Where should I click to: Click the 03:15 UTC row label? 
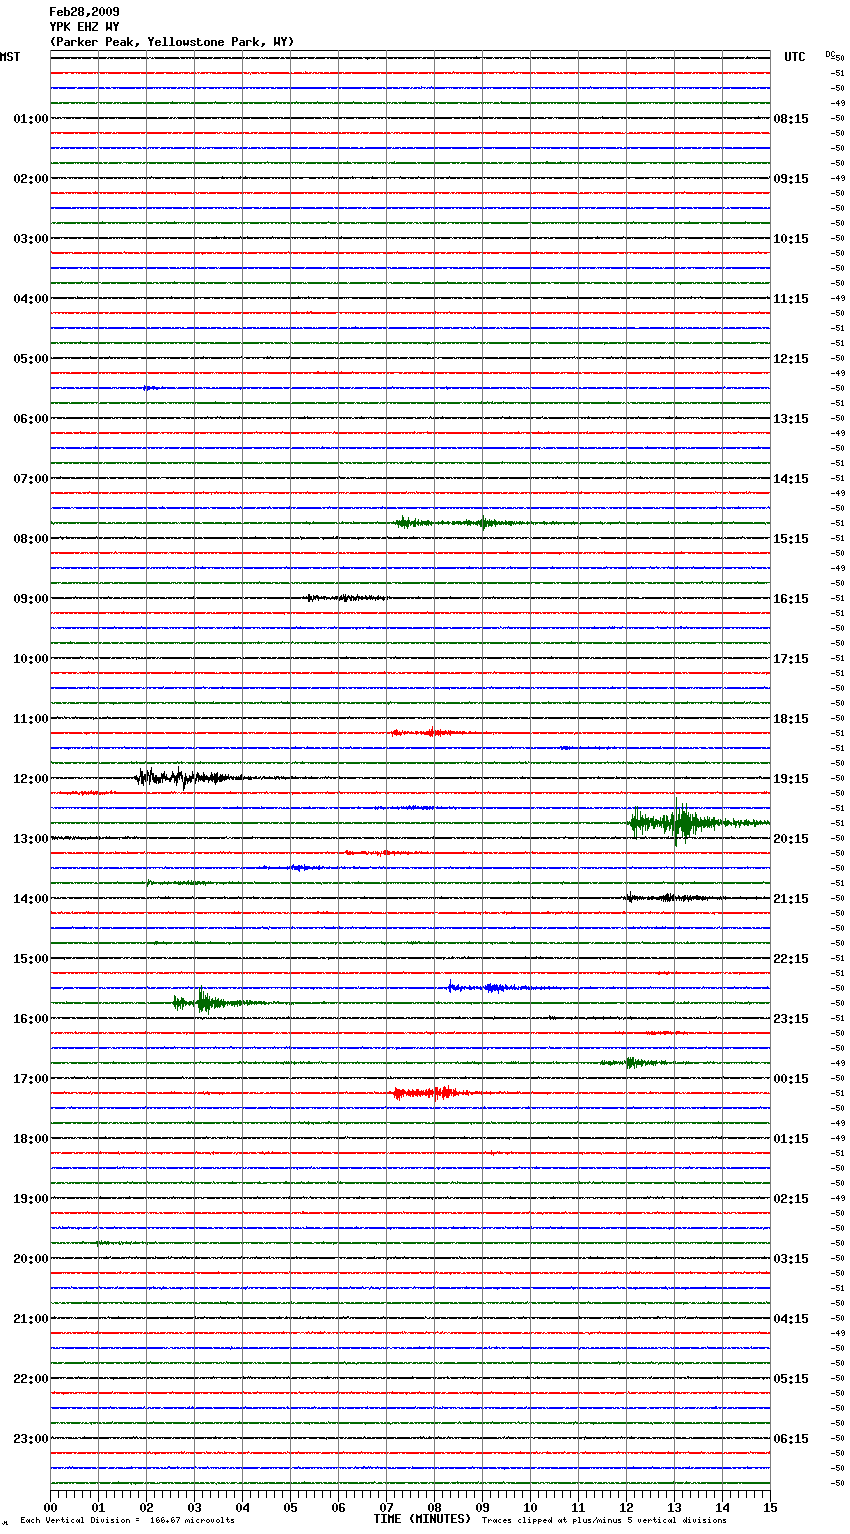791,1259
